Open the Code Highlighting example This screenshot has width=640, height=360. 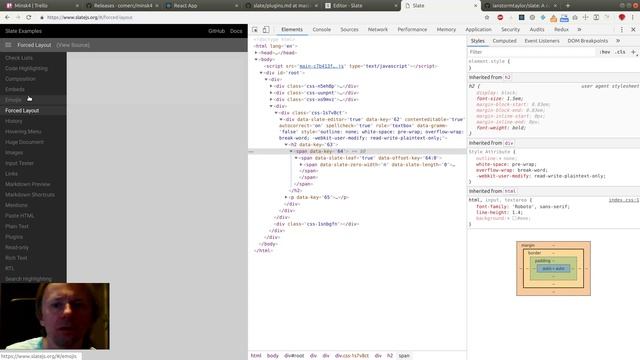pyautogui.click(x=27, y=69)
